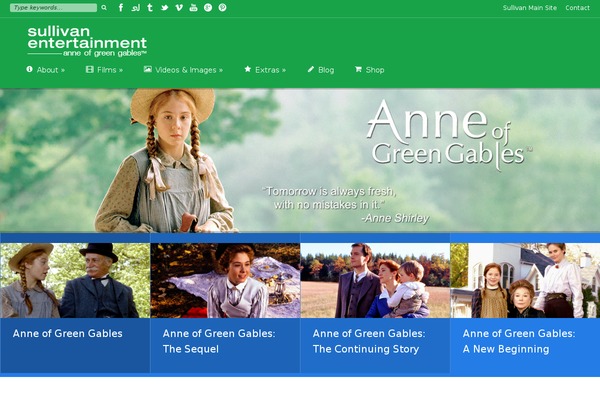This screenshot has width=600, height=400.
Task: Go to Sullivan Main Site link
Action: (x=530, y=8)
